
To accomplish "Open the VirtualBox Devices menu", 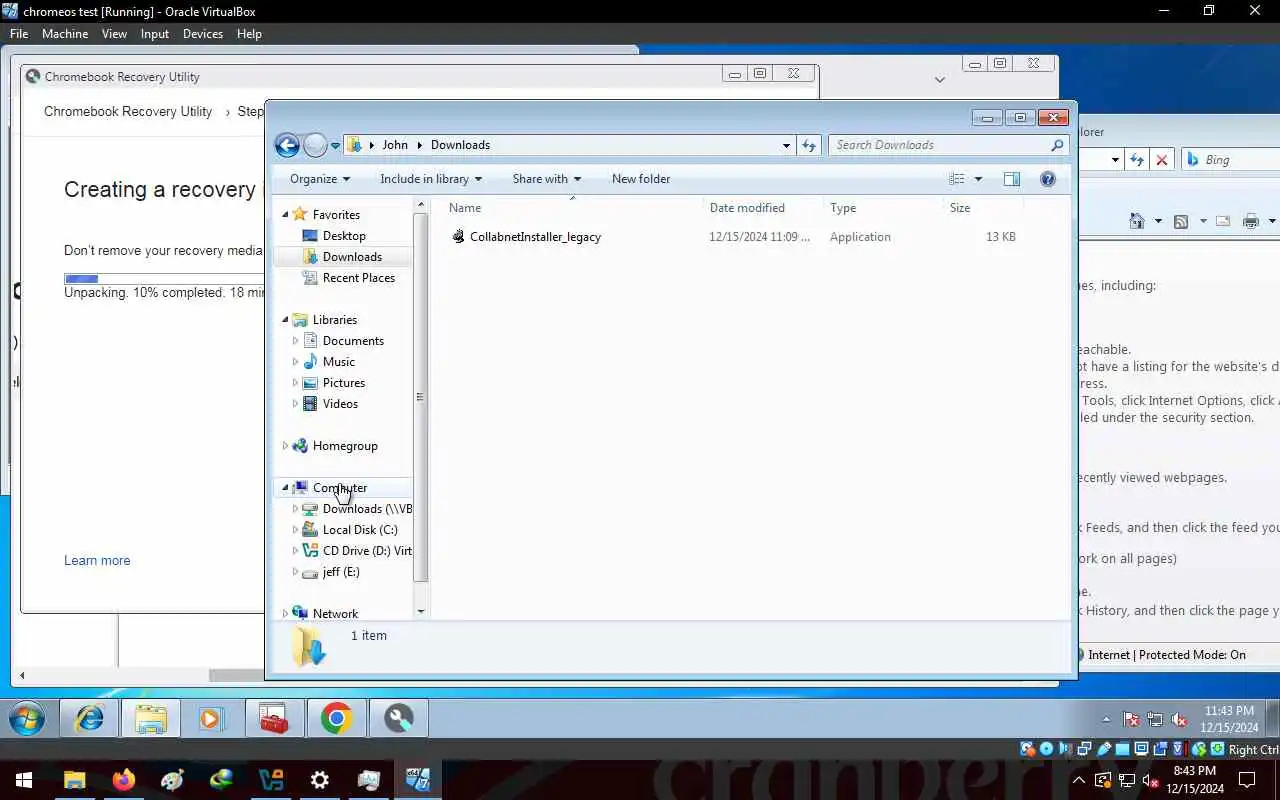I will [203, 34].
